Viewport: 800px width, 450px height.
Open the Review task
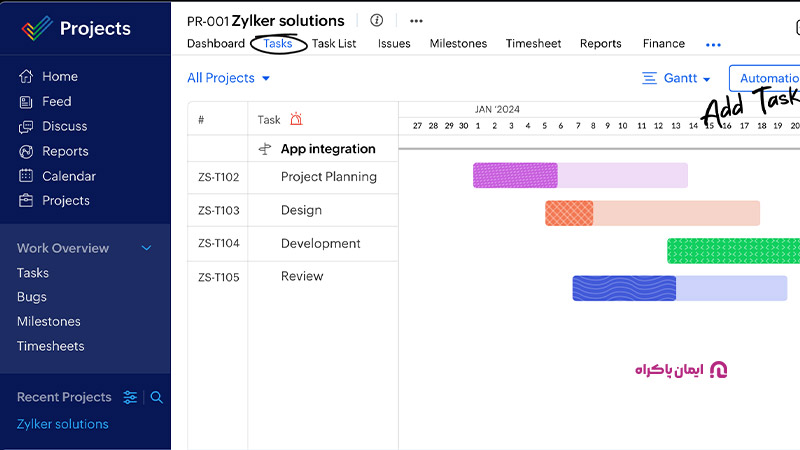302,276
